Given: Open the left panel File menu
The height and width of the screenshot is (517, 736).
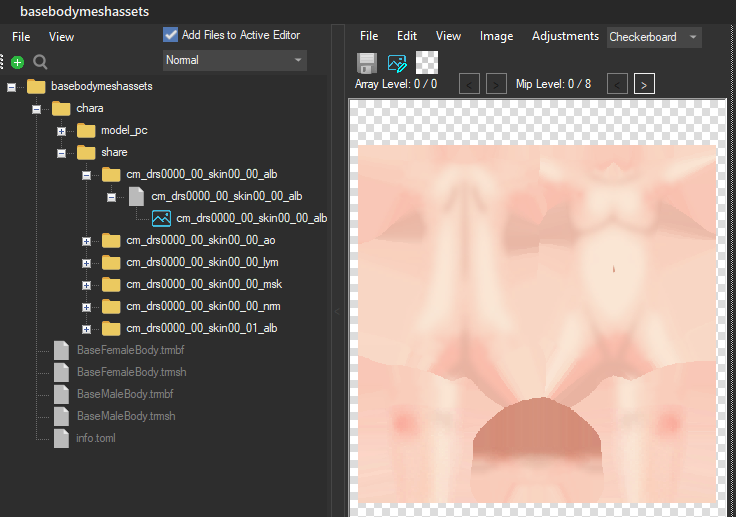Looking at the screenshot, I should coord(21,37).
